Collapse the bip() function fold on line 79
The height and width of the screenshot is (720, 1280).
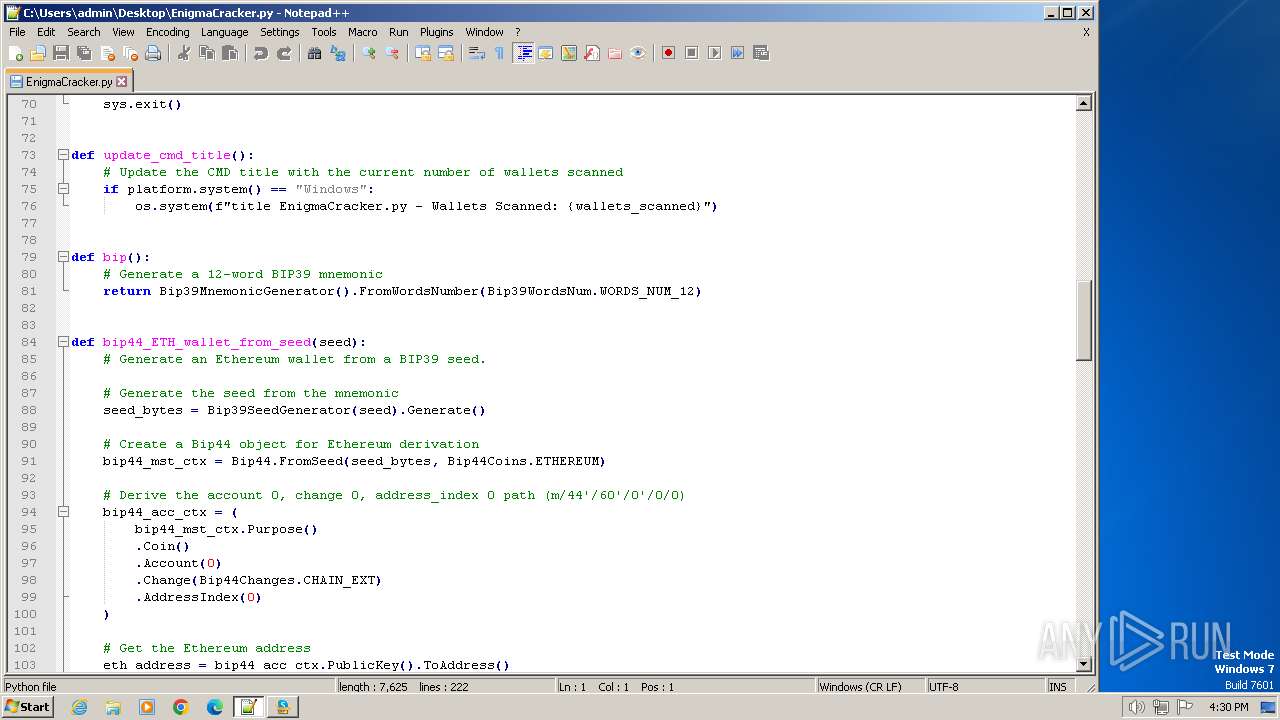(x=63, y=257)
